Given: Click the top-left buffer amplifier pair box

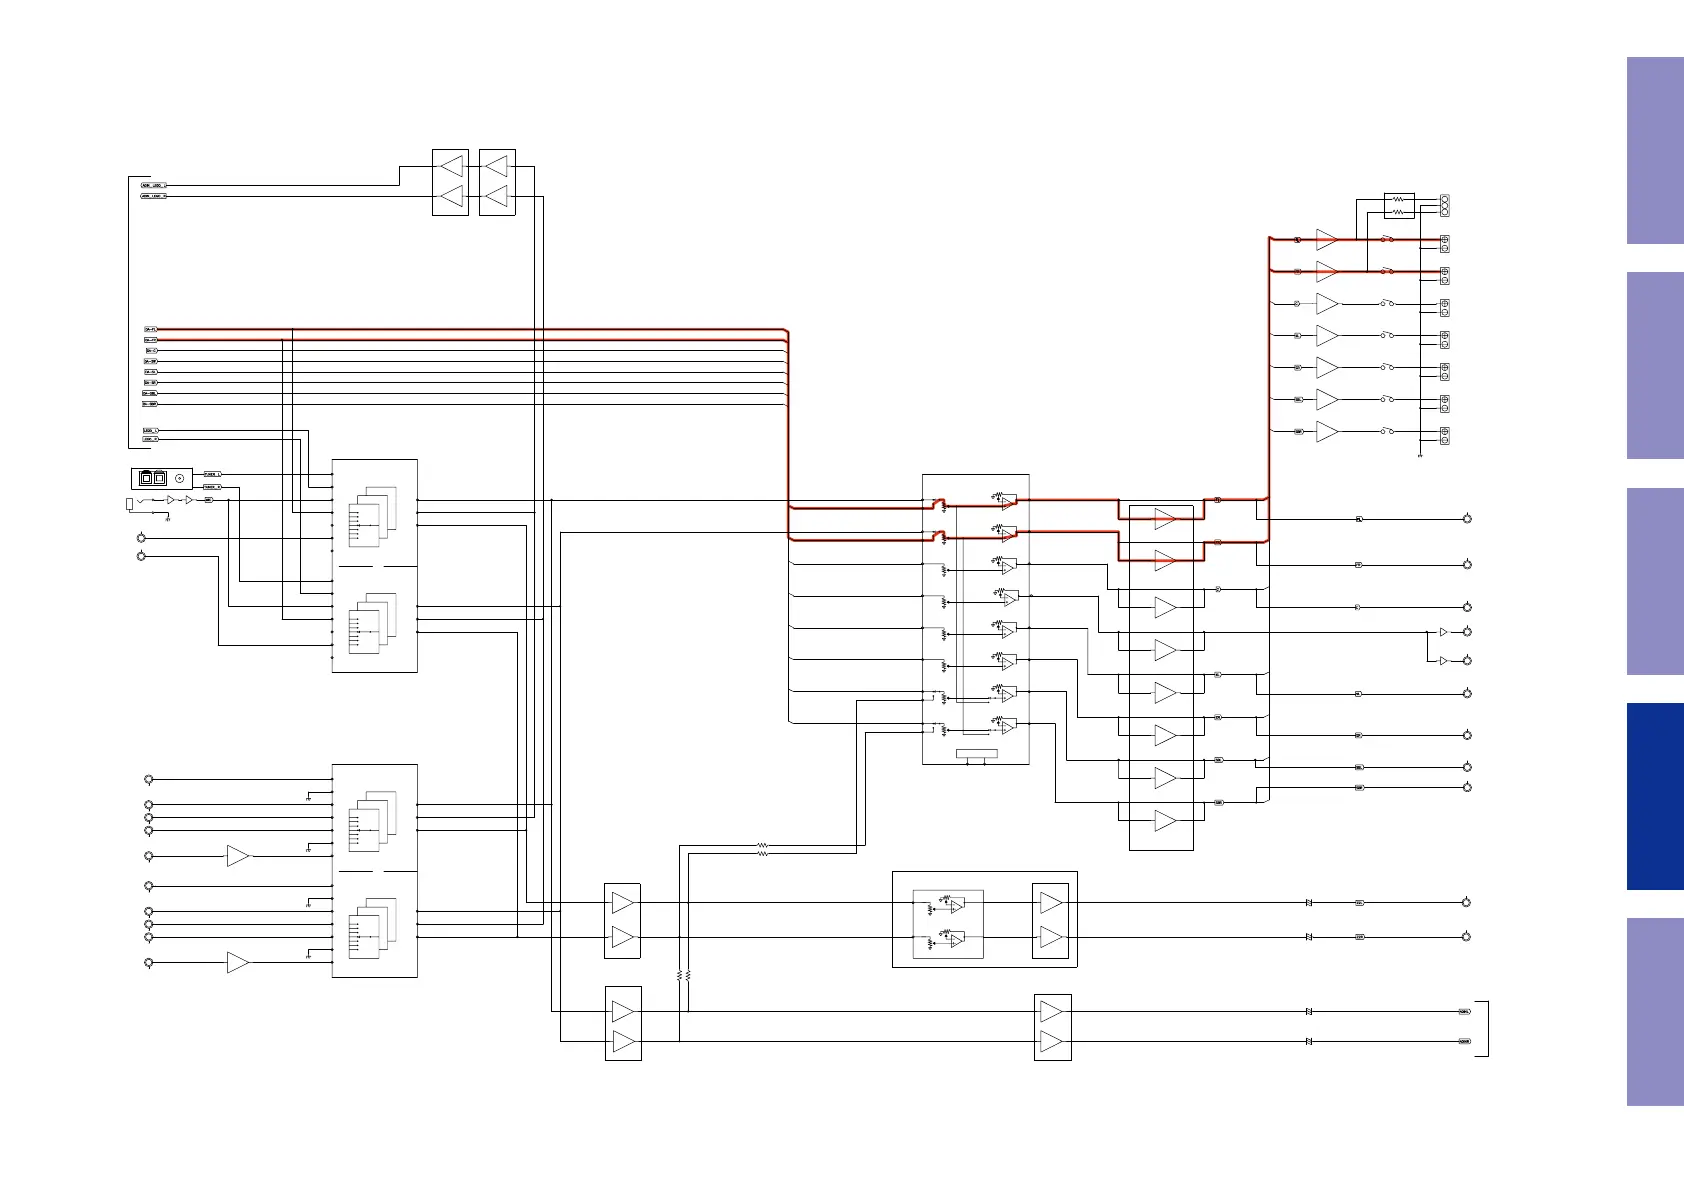Looking at the screenshot, I should 450,182.
